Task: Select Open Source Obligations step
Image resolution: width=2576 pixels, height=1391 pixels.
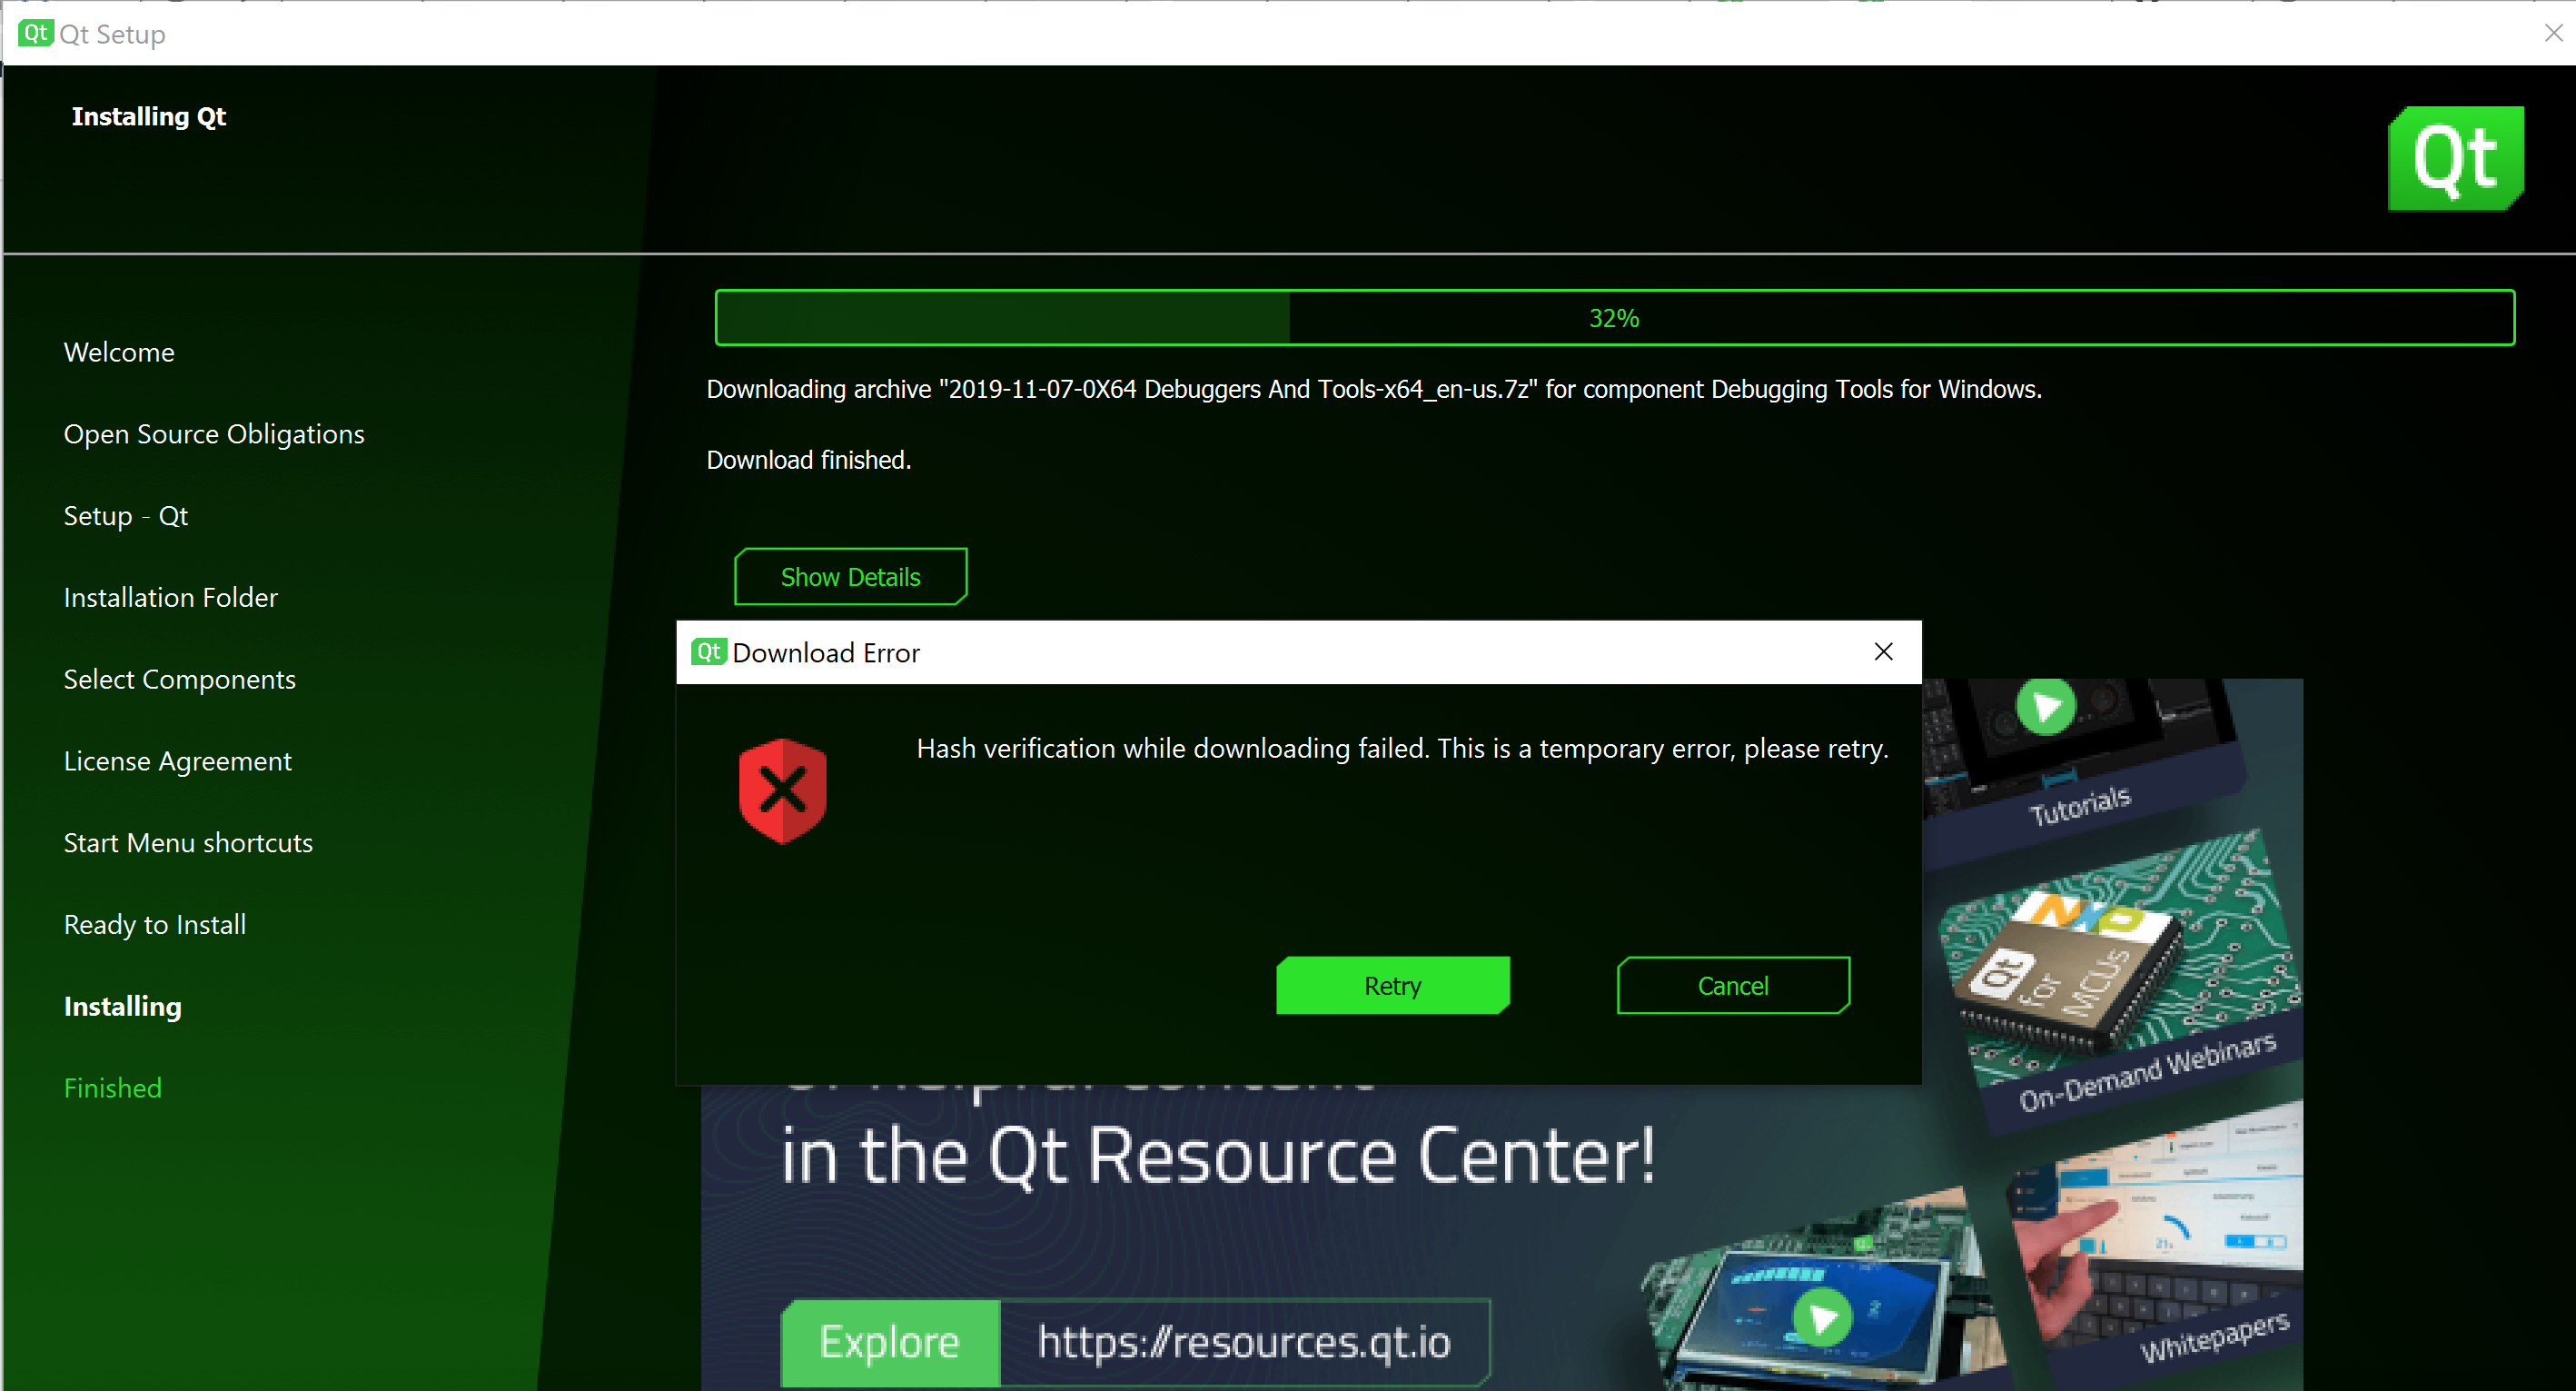Action: [214, 434]
